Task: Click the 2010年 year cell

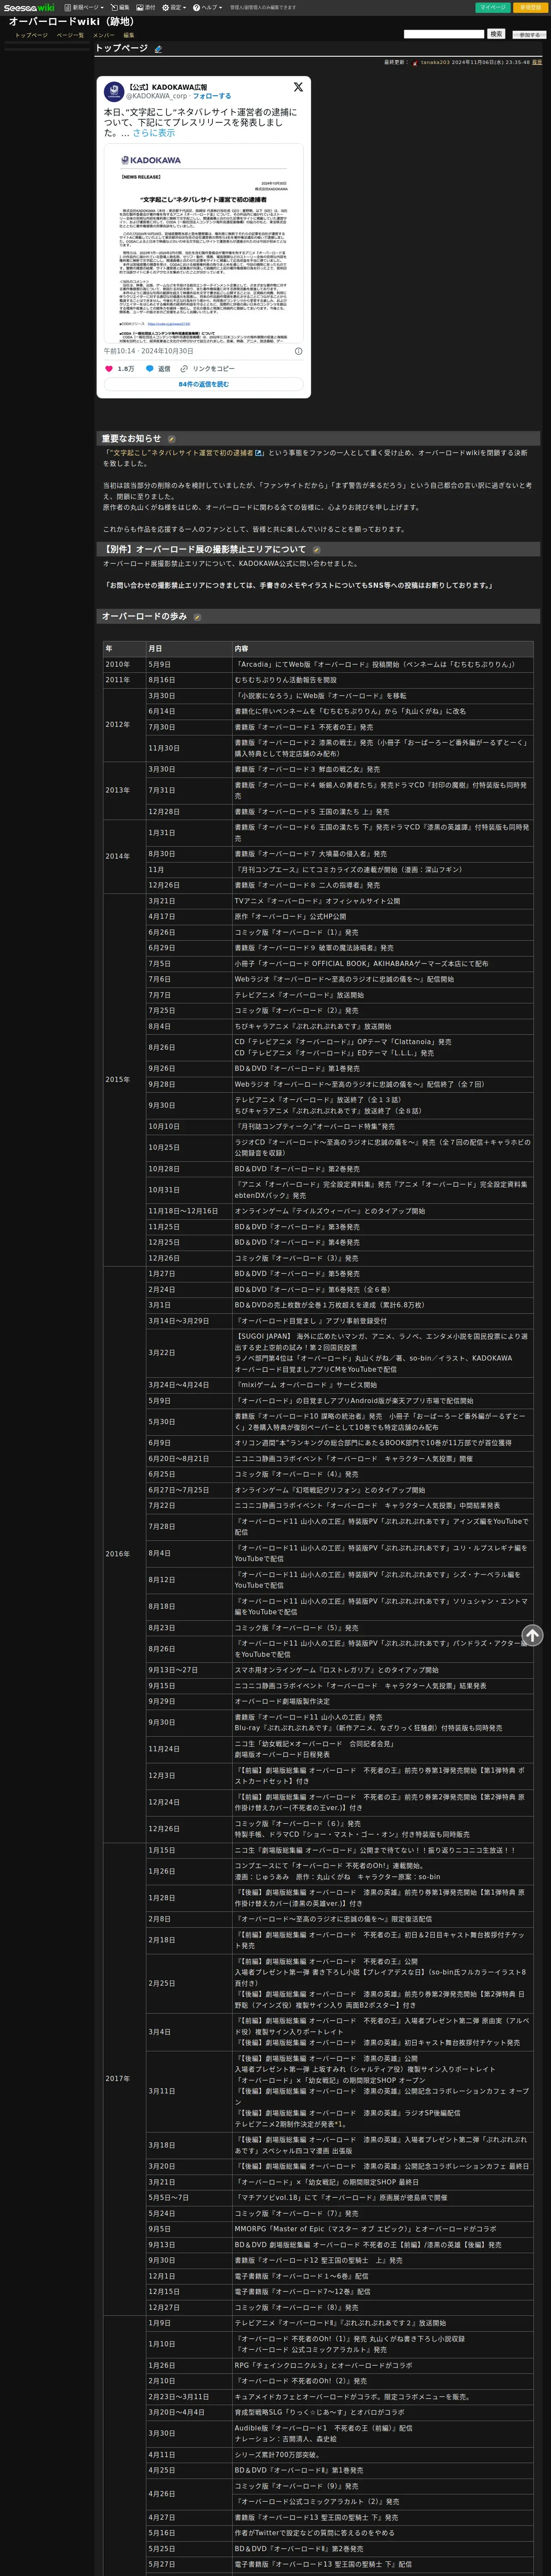Action: [x=124, y=664]
